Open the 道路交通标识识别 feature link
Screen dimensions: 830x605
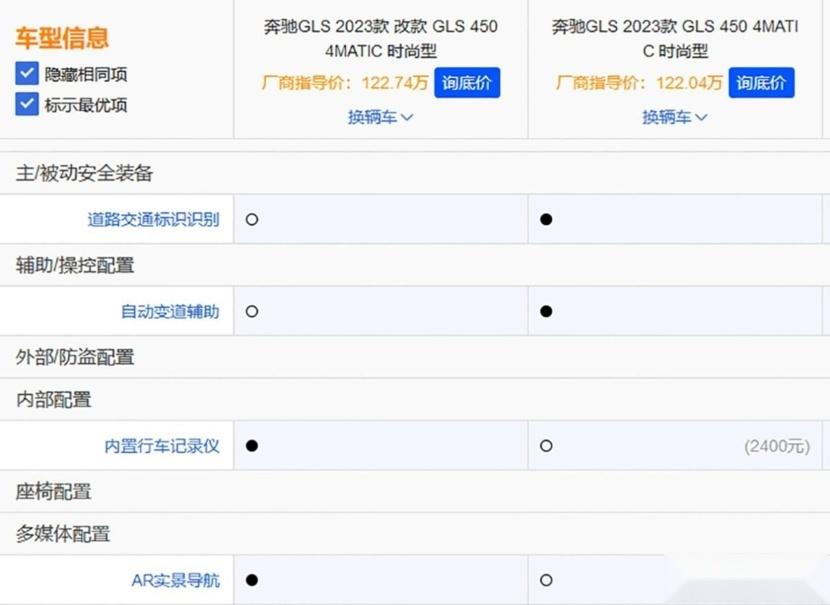coord(154,219)
